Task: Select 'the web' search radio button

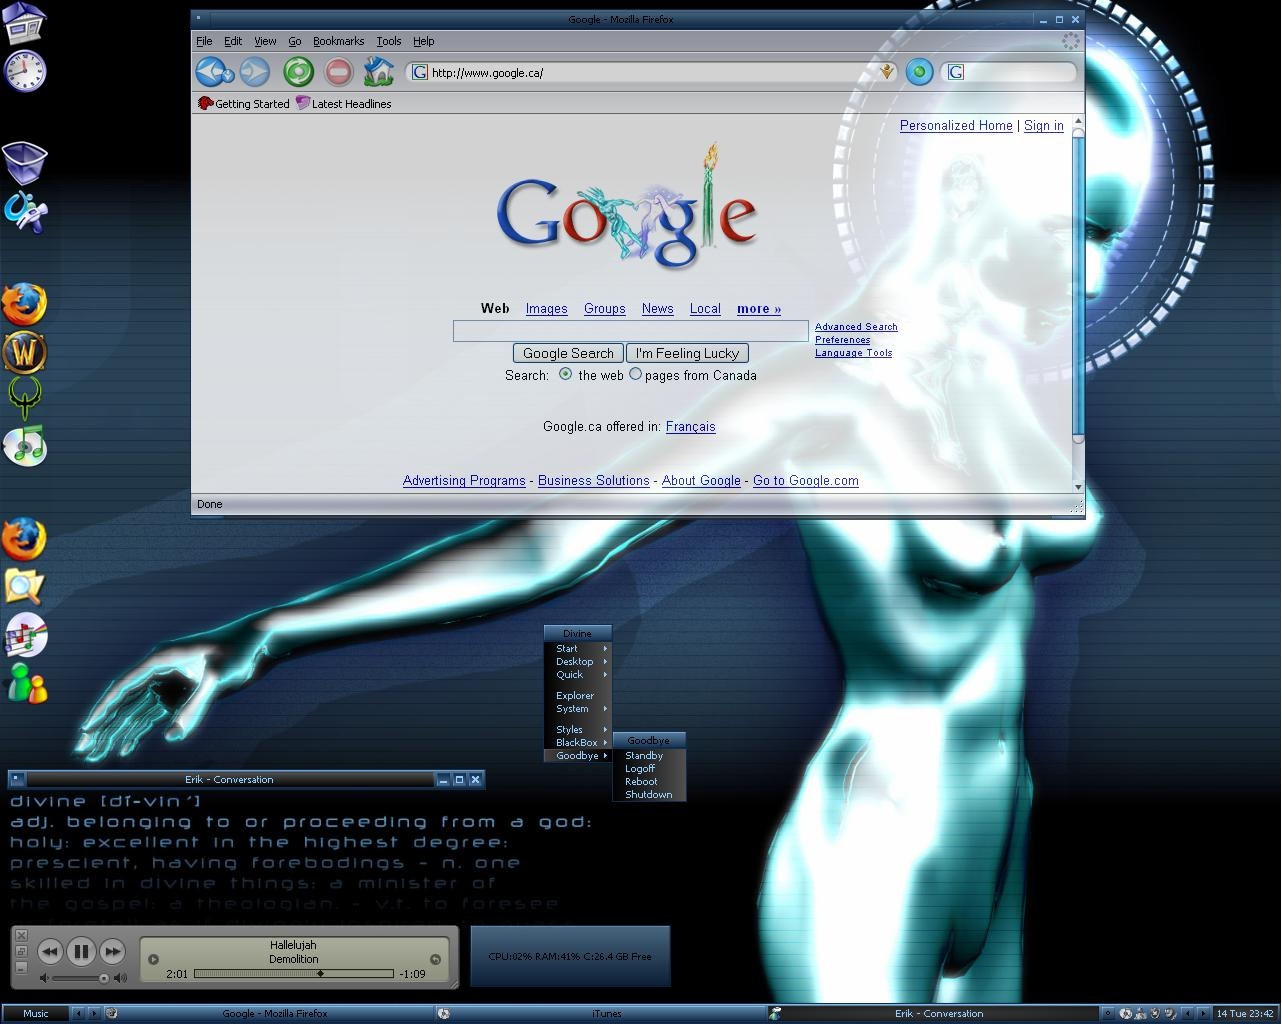Action: 565,374
